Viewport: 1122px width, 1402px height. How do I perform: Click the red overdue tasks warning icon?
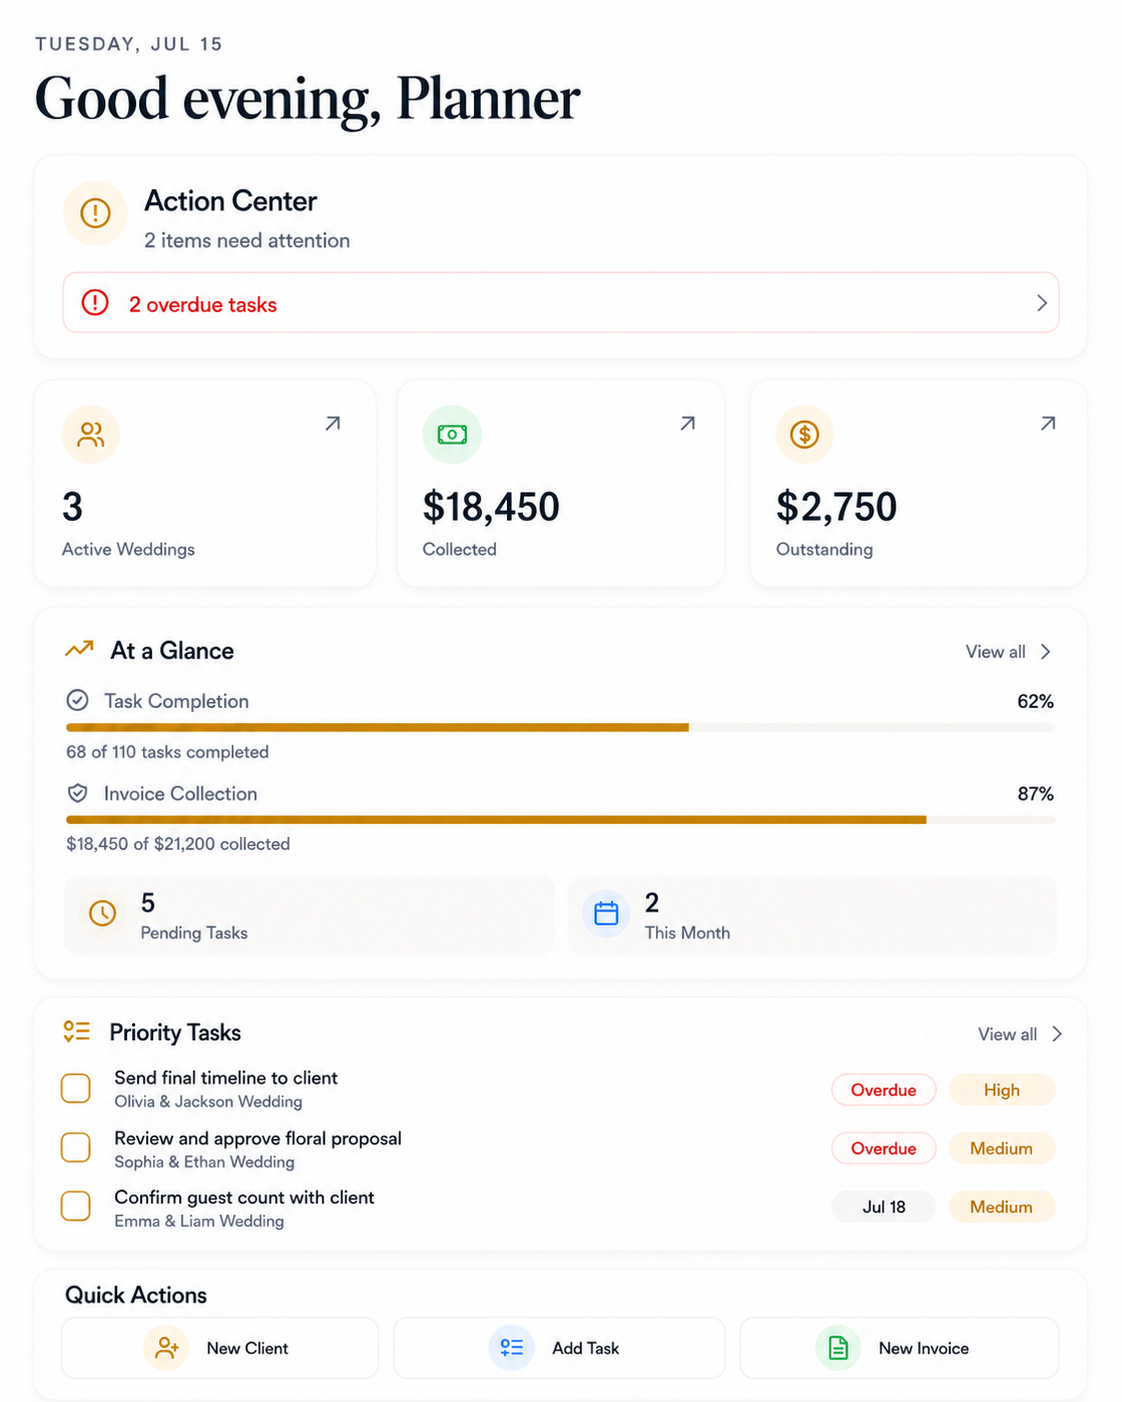click(x=95, y=303)
